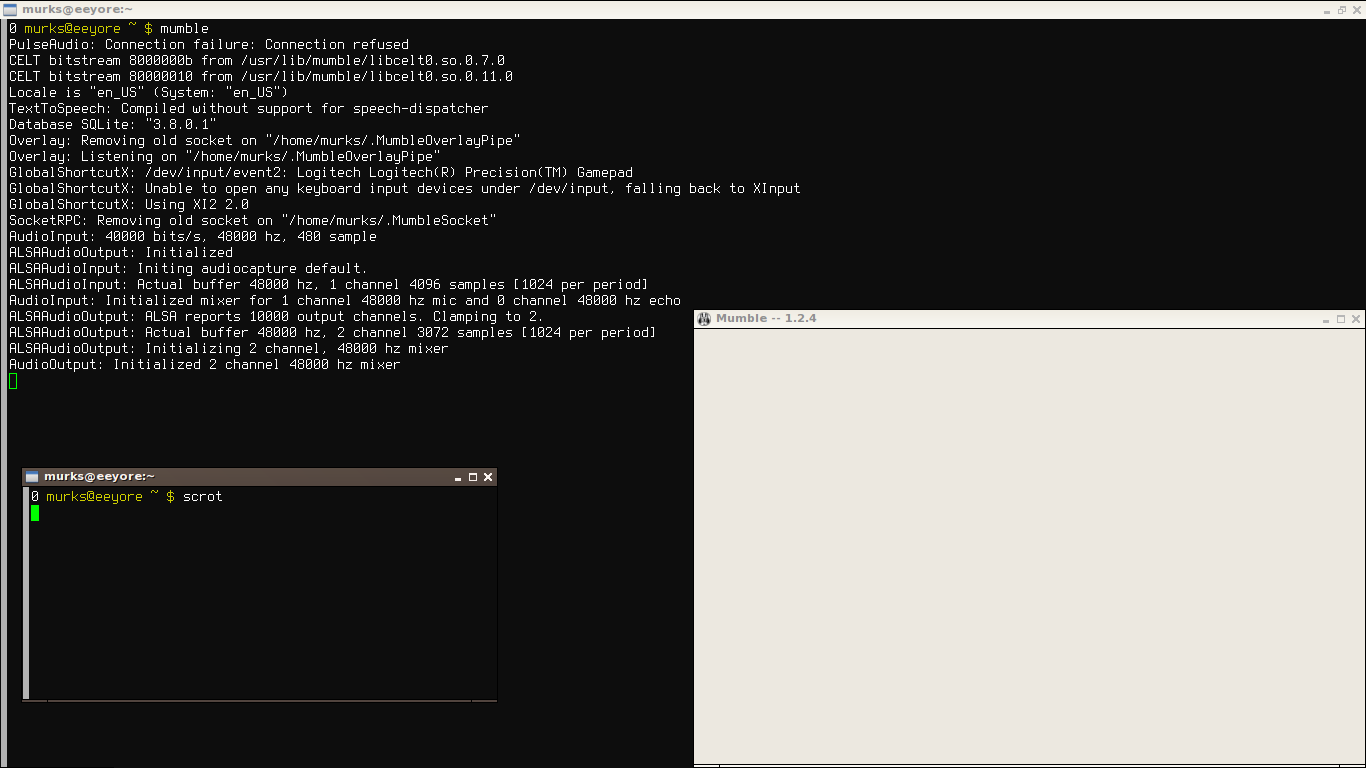Close the large background terminal window
Viewport: 1366px width, 768px height.
coord(1356,10)
